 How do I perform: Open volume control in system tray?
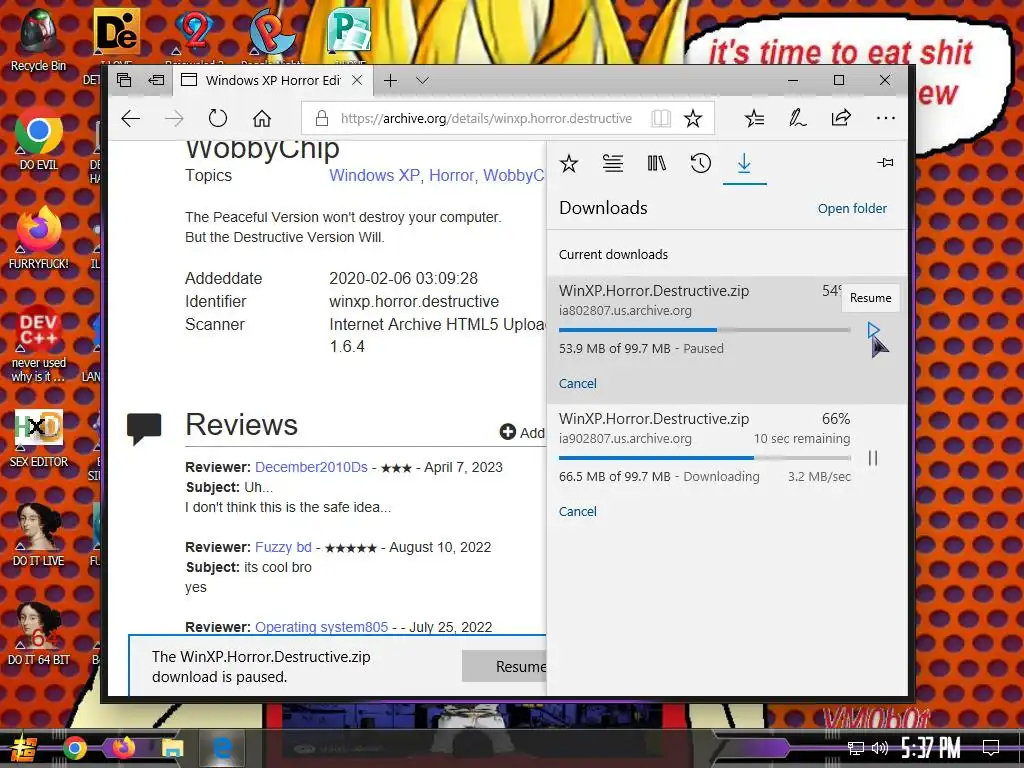pyautogui.click(x=880, y=748)
